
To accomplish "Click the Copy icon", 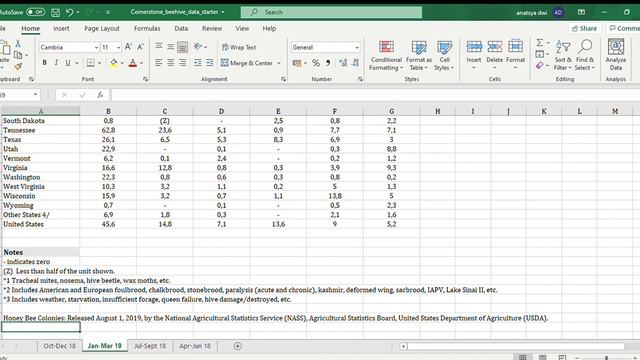I will [18, 55].
